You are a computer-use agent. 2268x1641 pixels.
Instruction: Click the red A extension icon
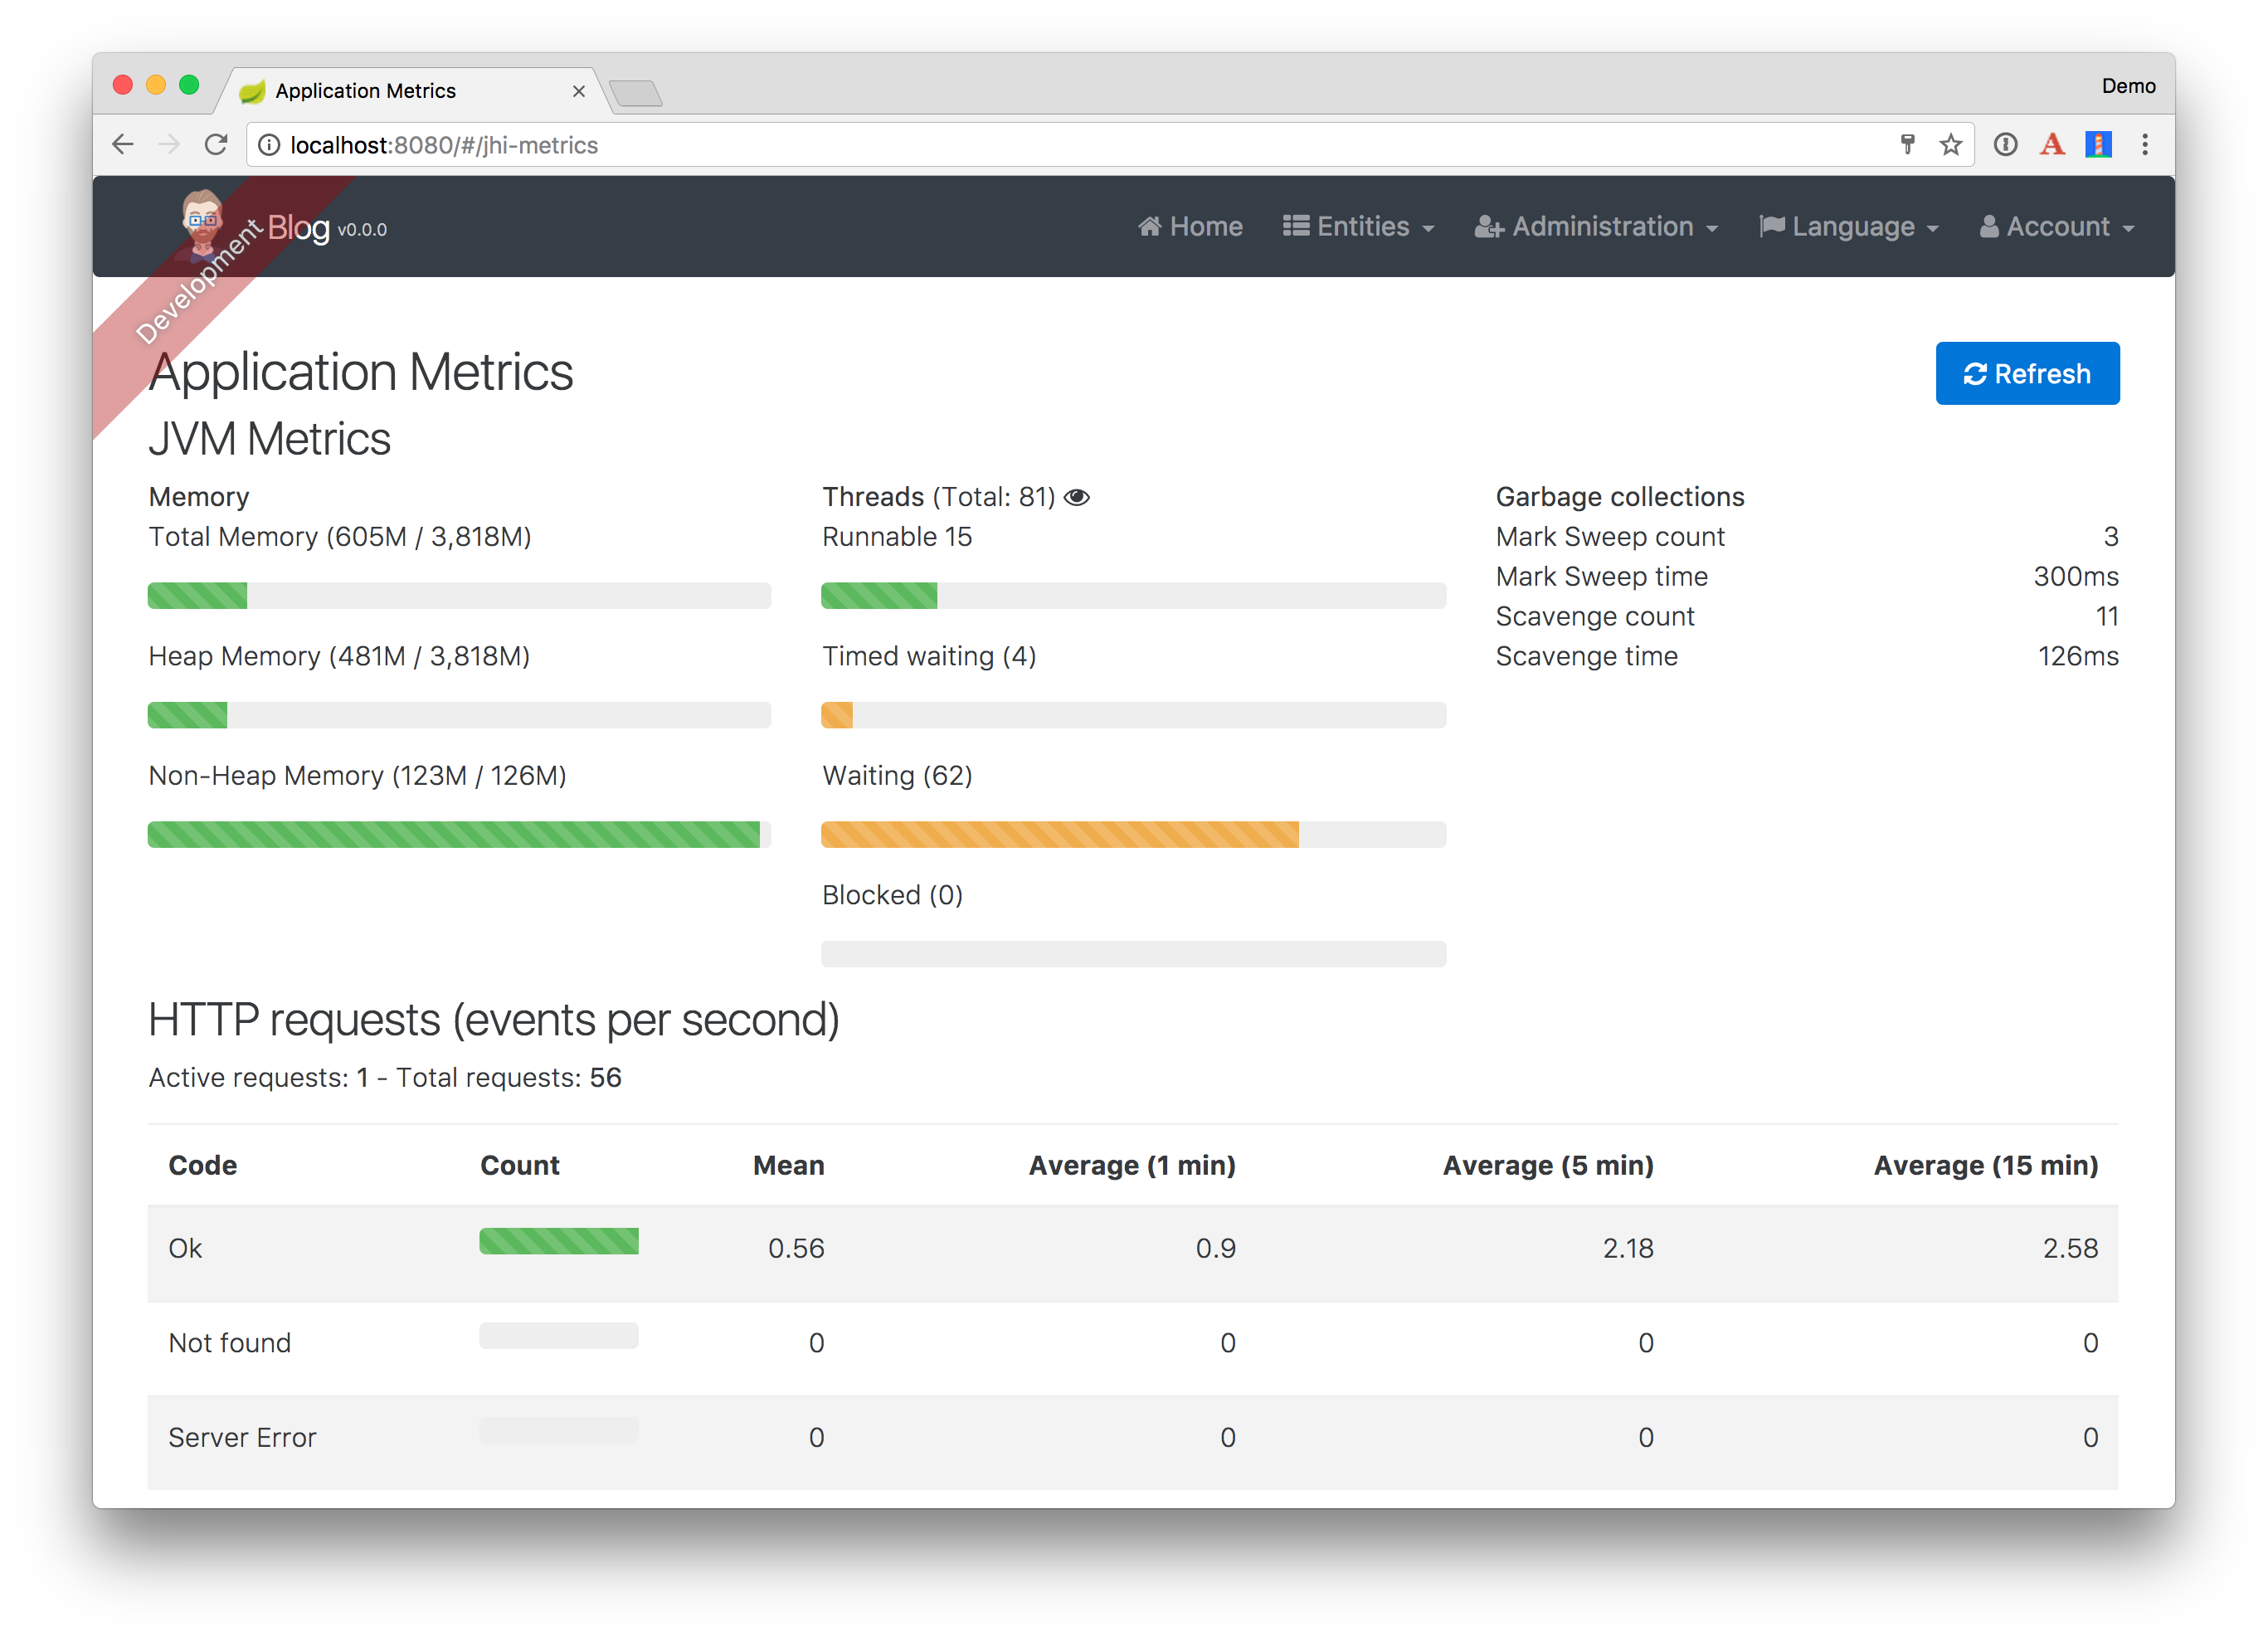pos(2052,145)
